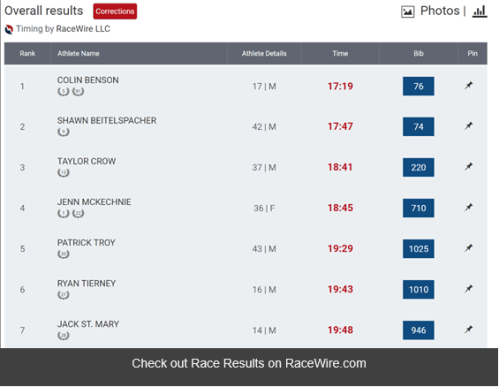Click the Athlete Details column header
Viewport: 499px width, 387px height.
coord(264,53)
